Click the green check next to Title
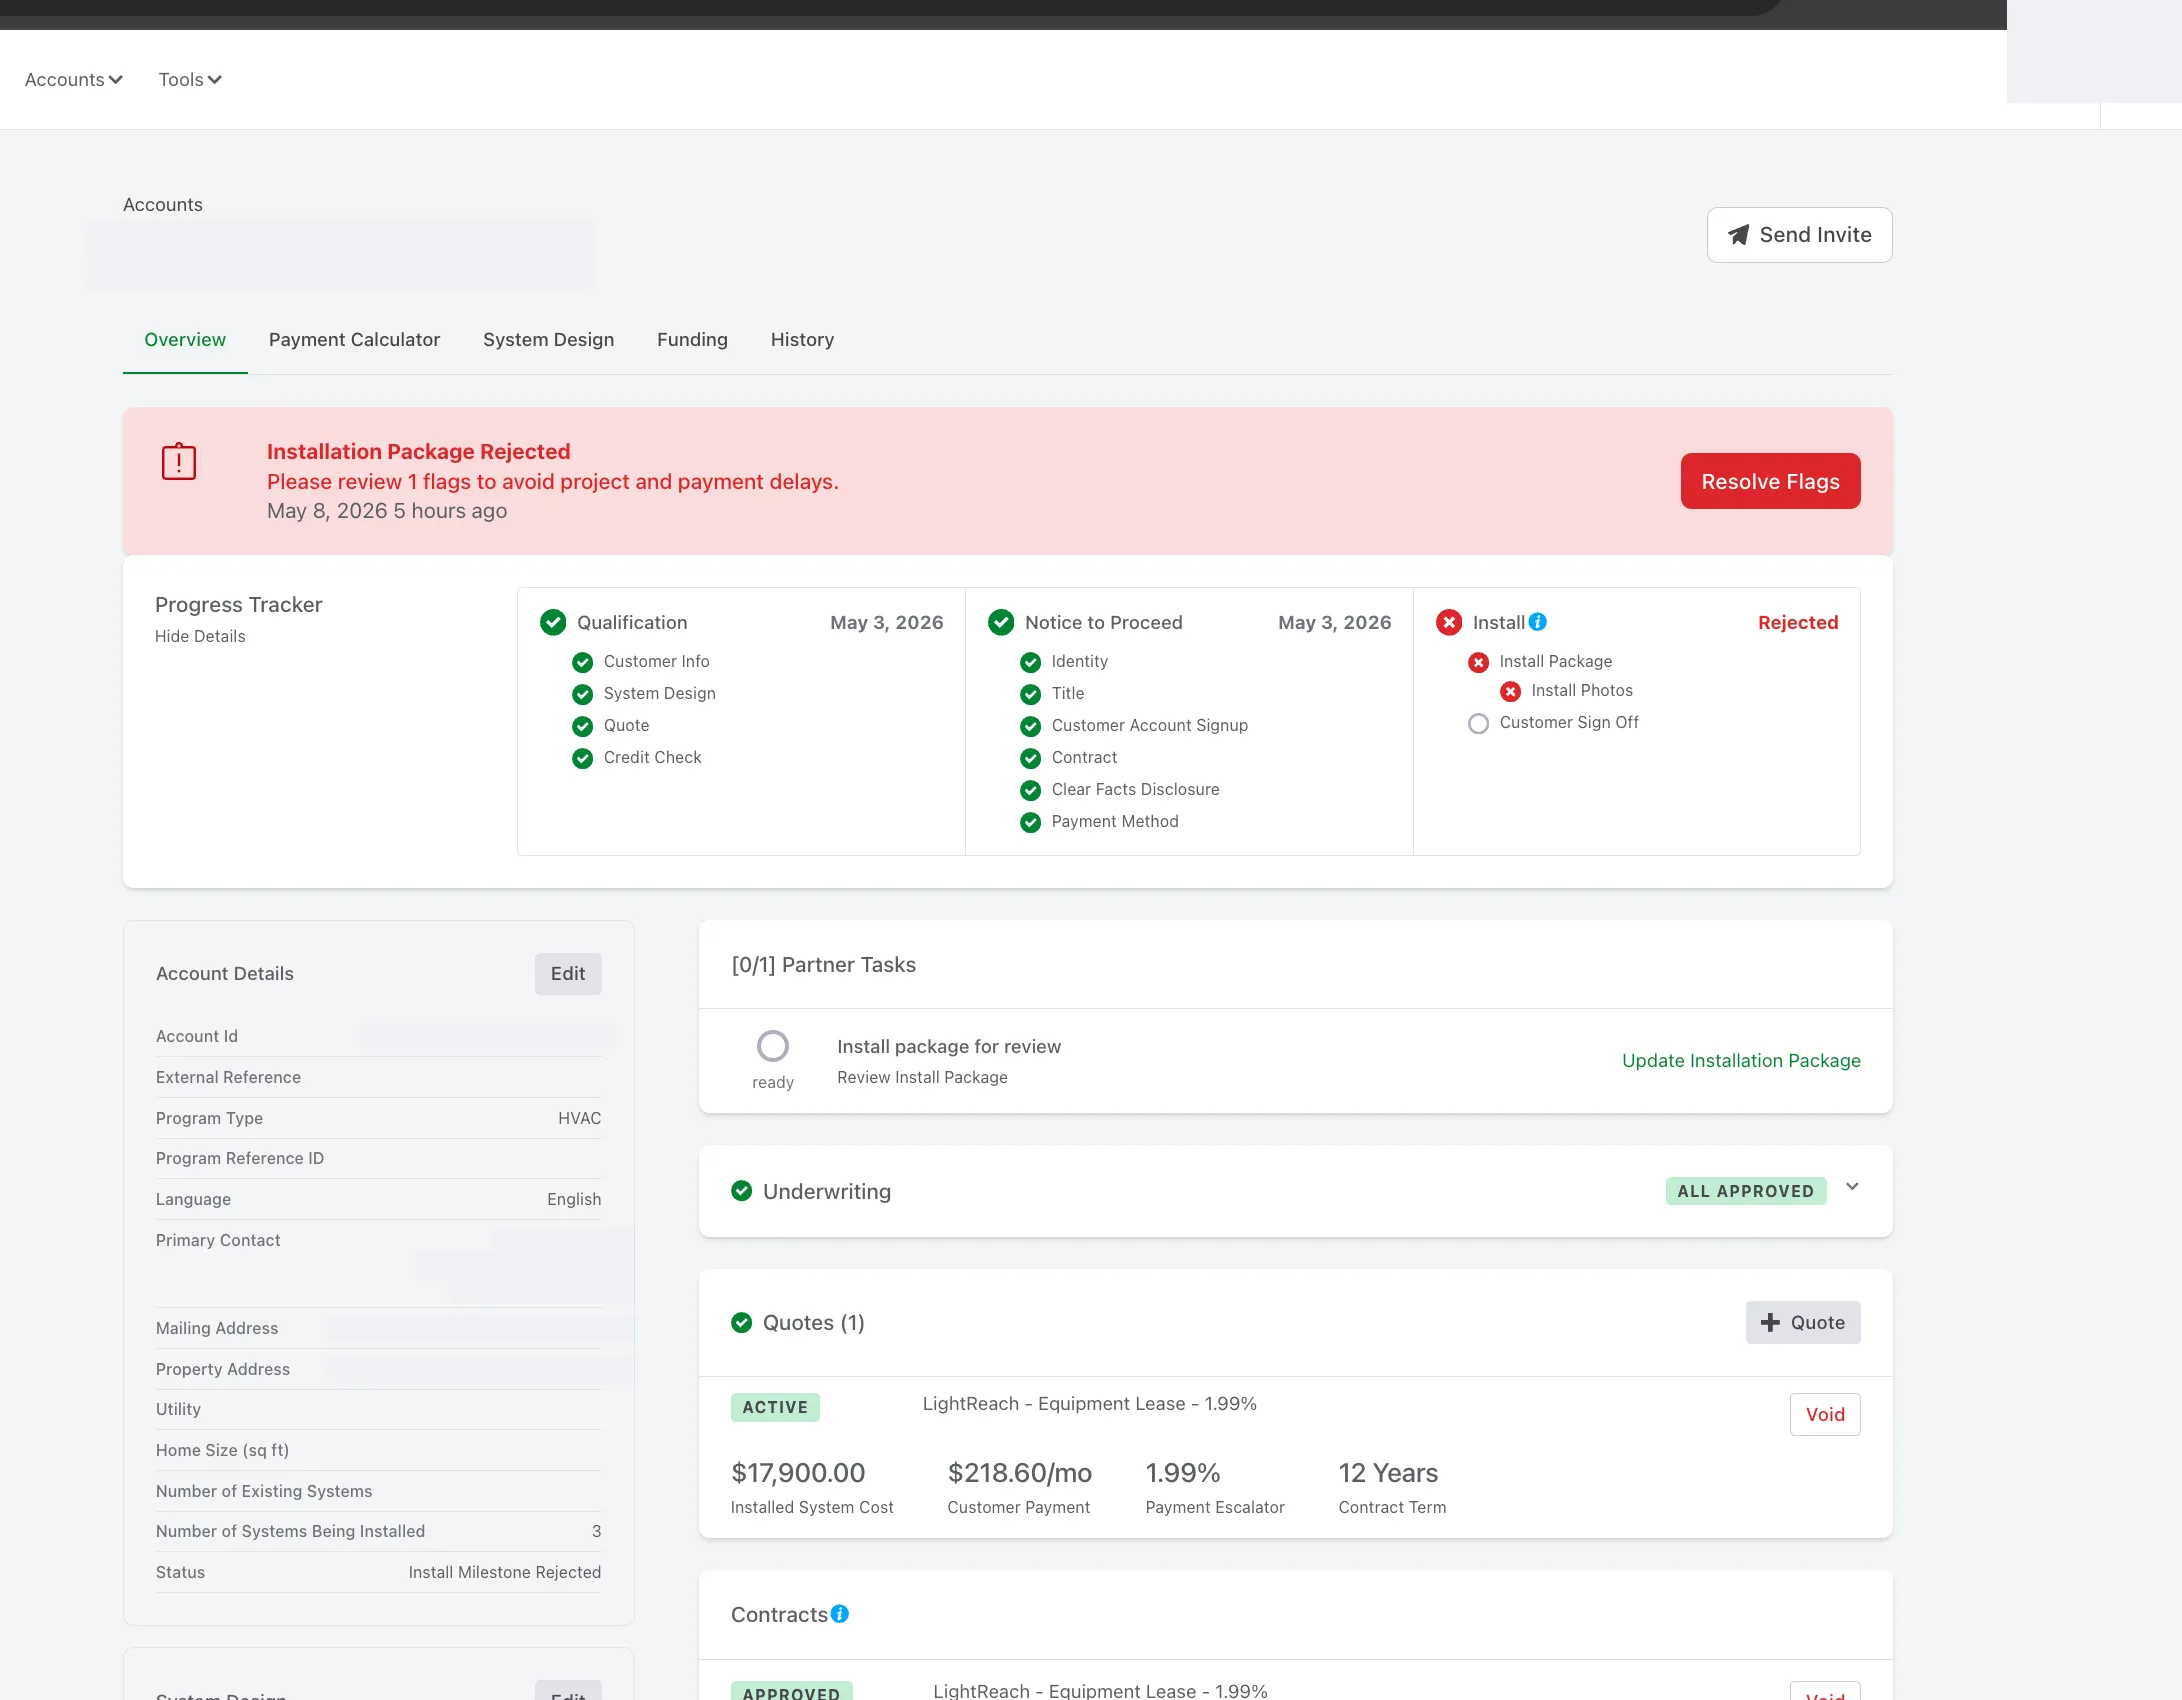The height and width of the screenshot is (1700, 2182). click(1030, 694)
